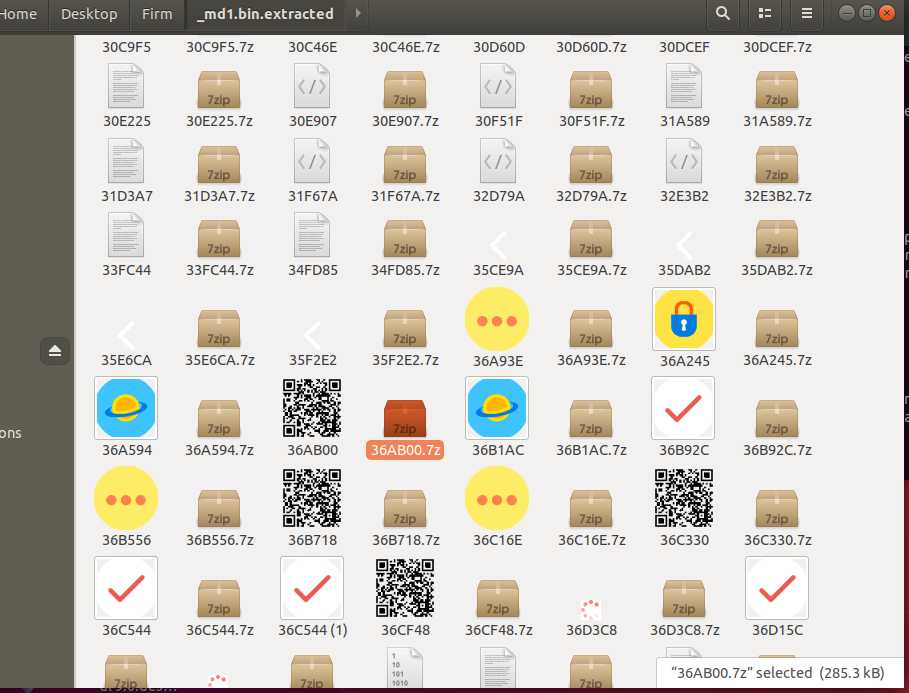Select the 32E3B2 markup file icon
Screen dimensions: 909x693
pos(684,161)
